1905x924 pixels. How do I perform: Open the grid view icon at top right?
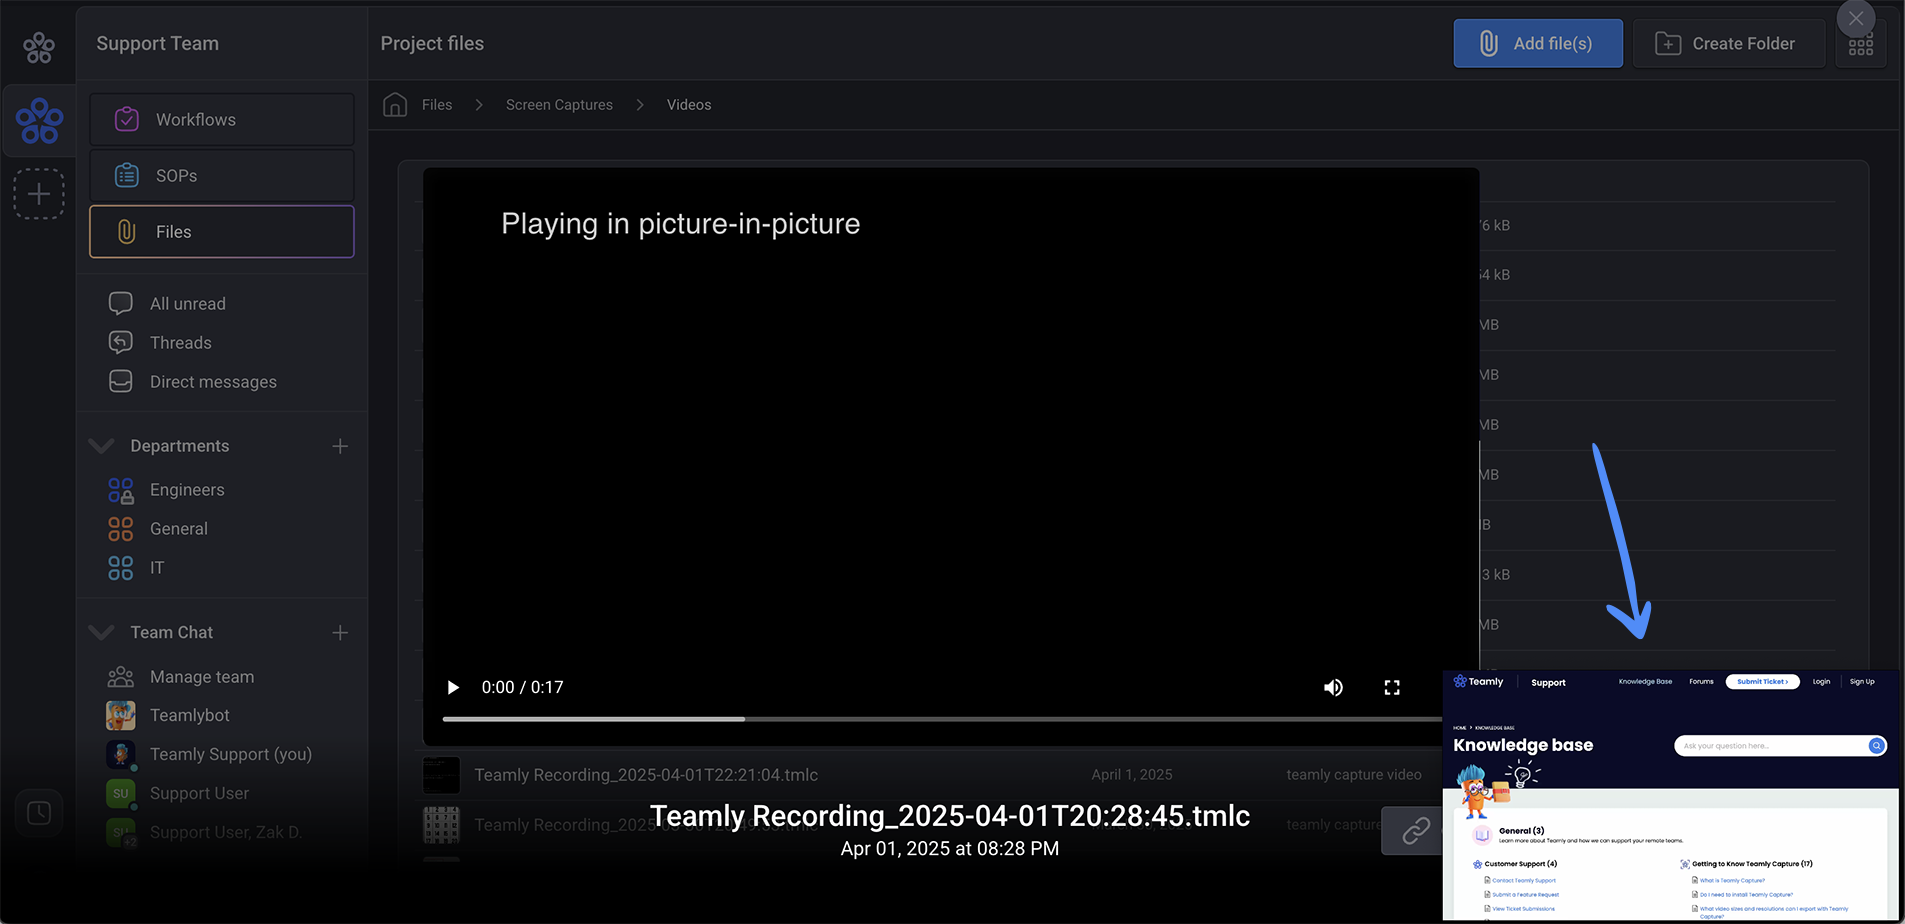click(1861, 48)
